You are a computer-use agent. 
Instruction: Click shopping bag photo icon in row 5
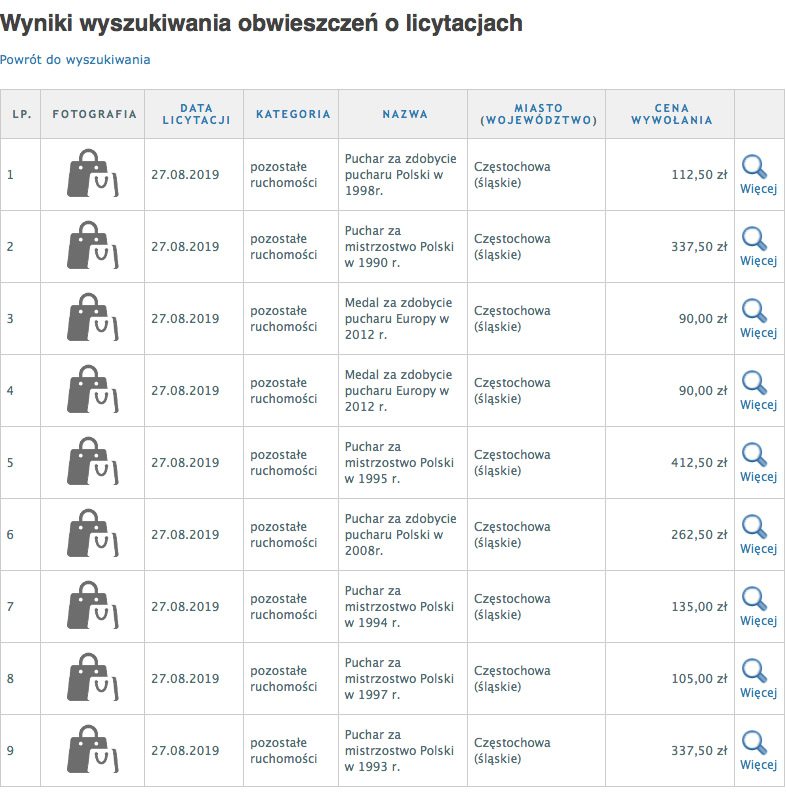[x=93, y=461]
